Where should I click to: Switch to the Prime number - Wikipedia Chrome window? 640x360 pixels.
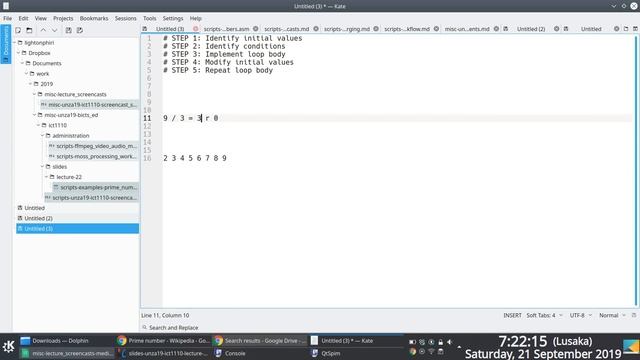coord(163,340)
